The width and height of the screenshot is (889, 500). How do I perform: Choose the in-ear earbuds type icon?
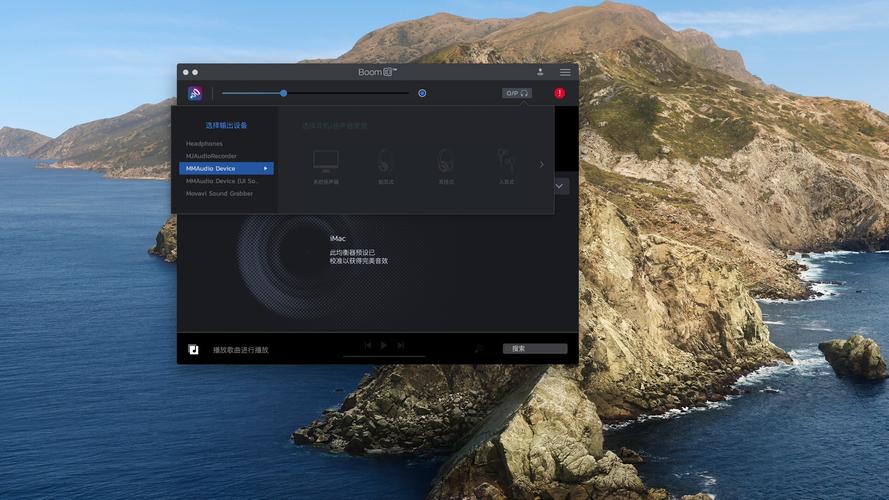click(506, 162)
